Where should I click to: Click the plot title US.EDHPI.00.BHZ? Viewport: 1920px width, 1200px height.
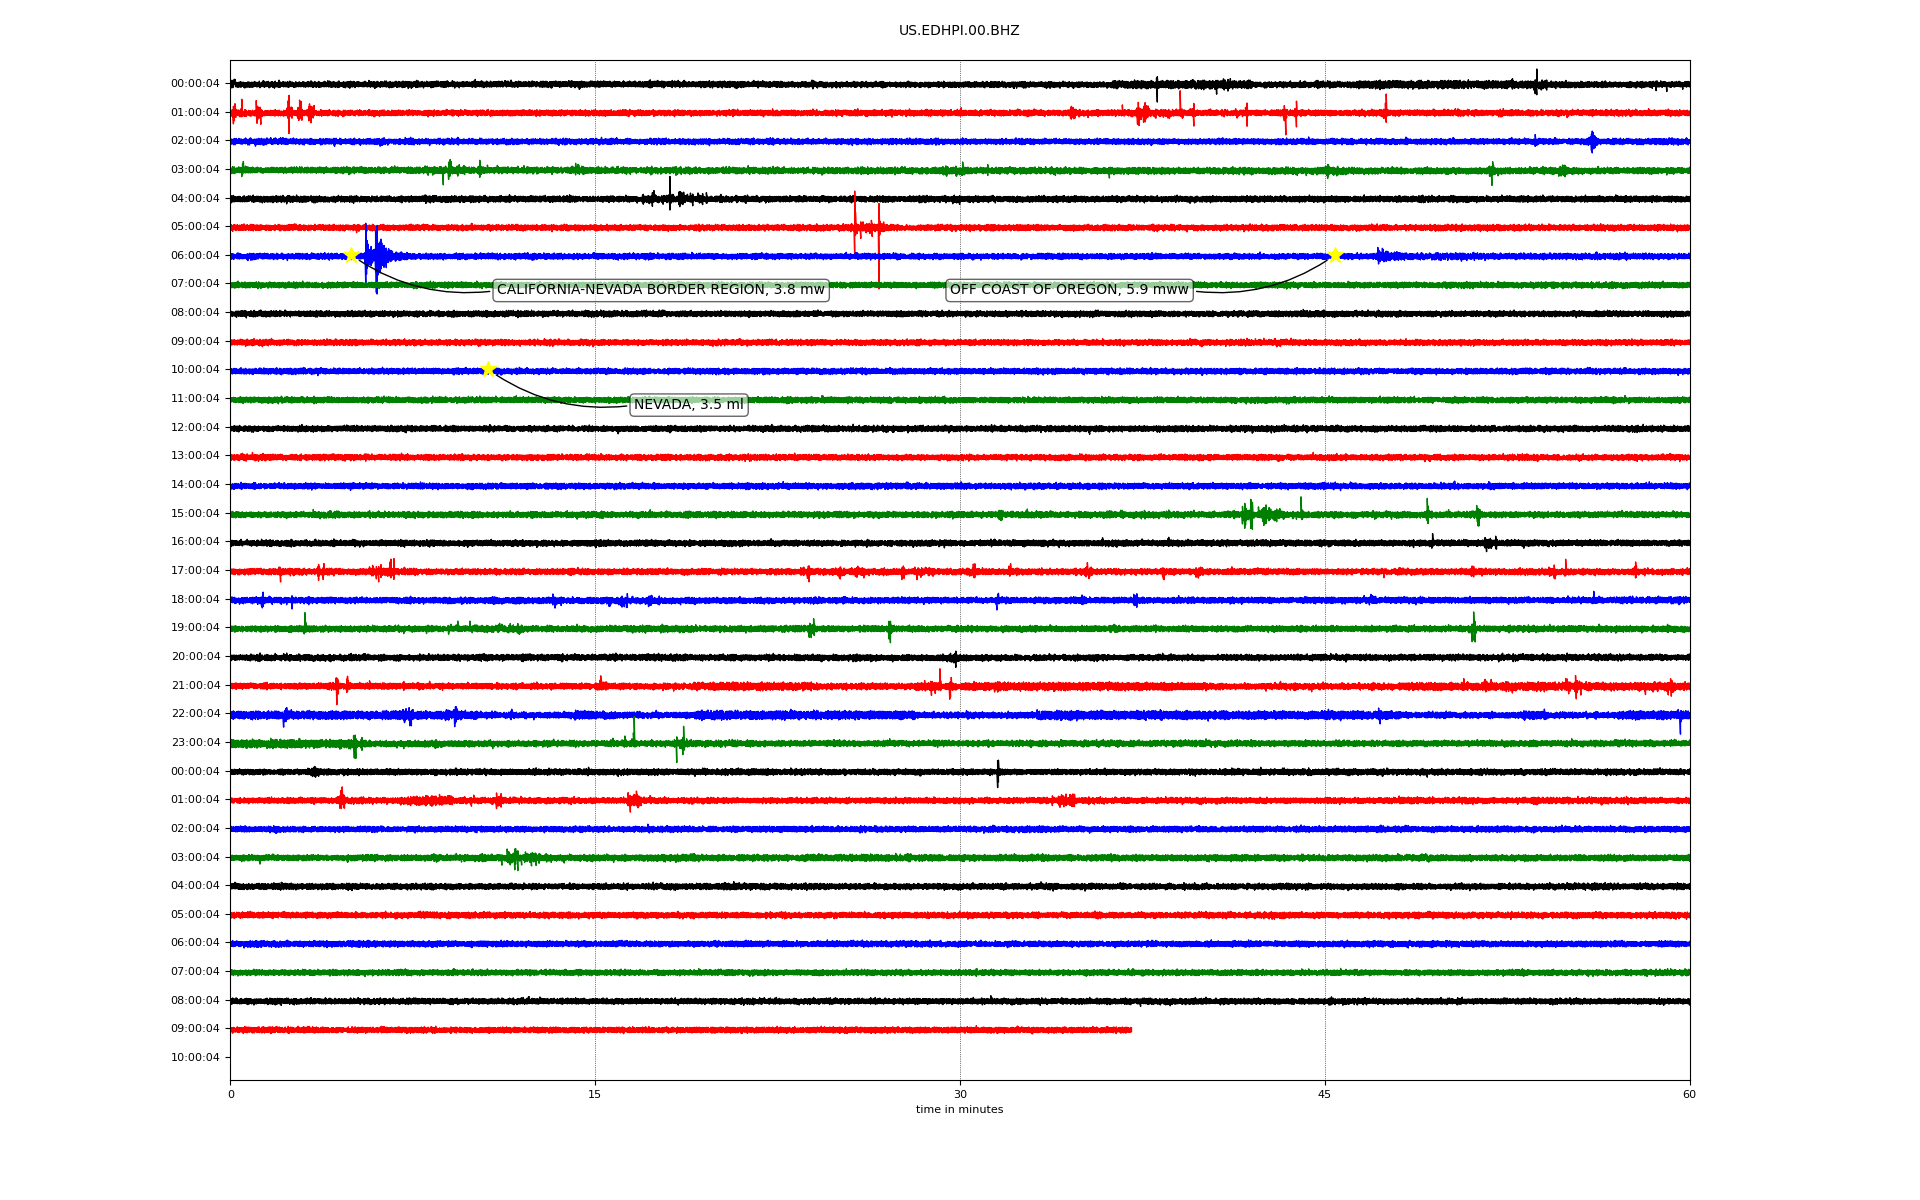[959, 31]
